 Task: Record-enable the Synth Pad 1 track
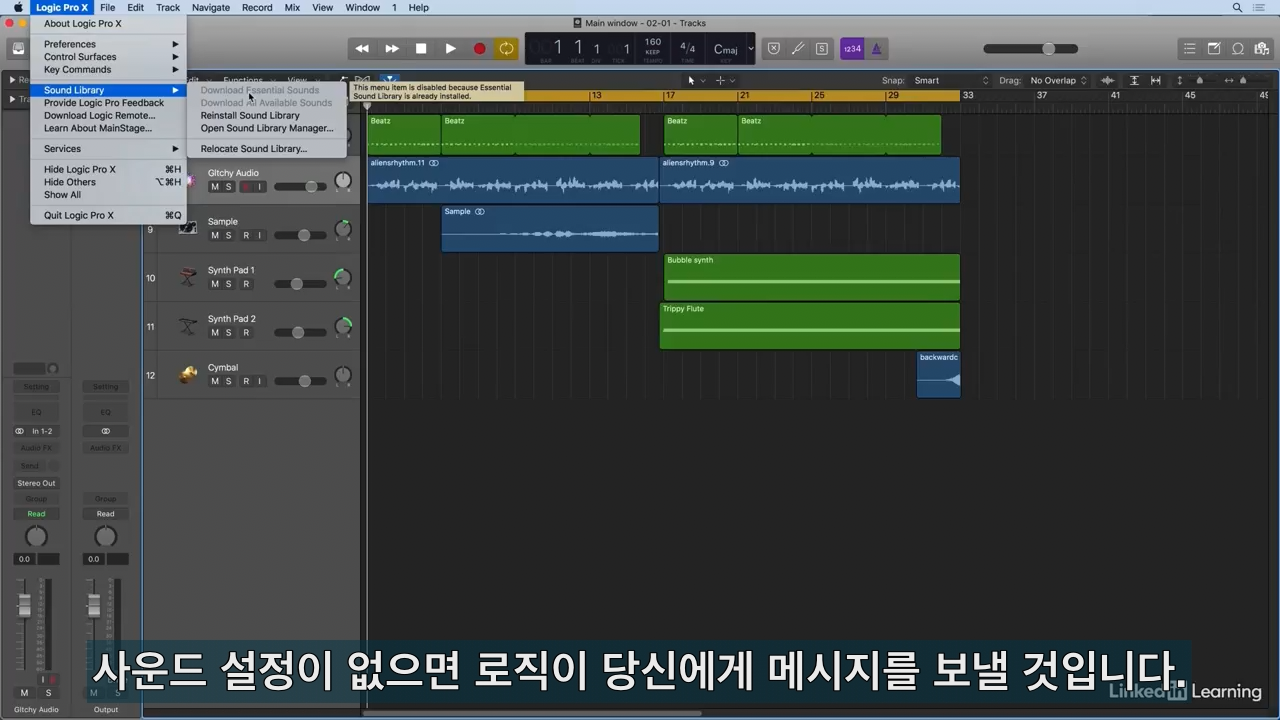tap(245, 284)
